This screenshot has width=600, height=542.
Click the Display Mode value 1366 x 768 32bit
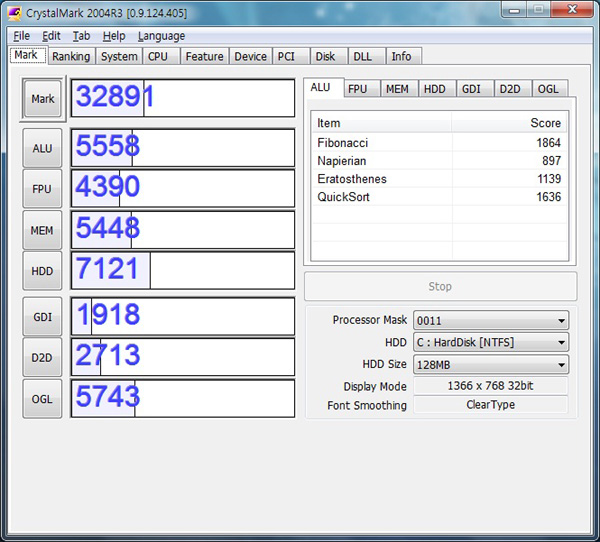(491, 385)
